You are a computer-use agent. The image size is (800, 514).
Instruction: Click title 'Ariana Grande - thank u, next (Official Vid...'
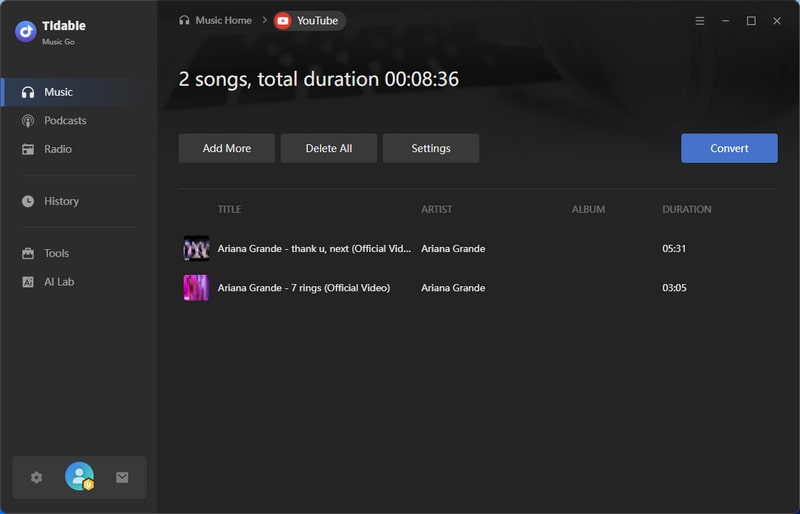[314, 249]
